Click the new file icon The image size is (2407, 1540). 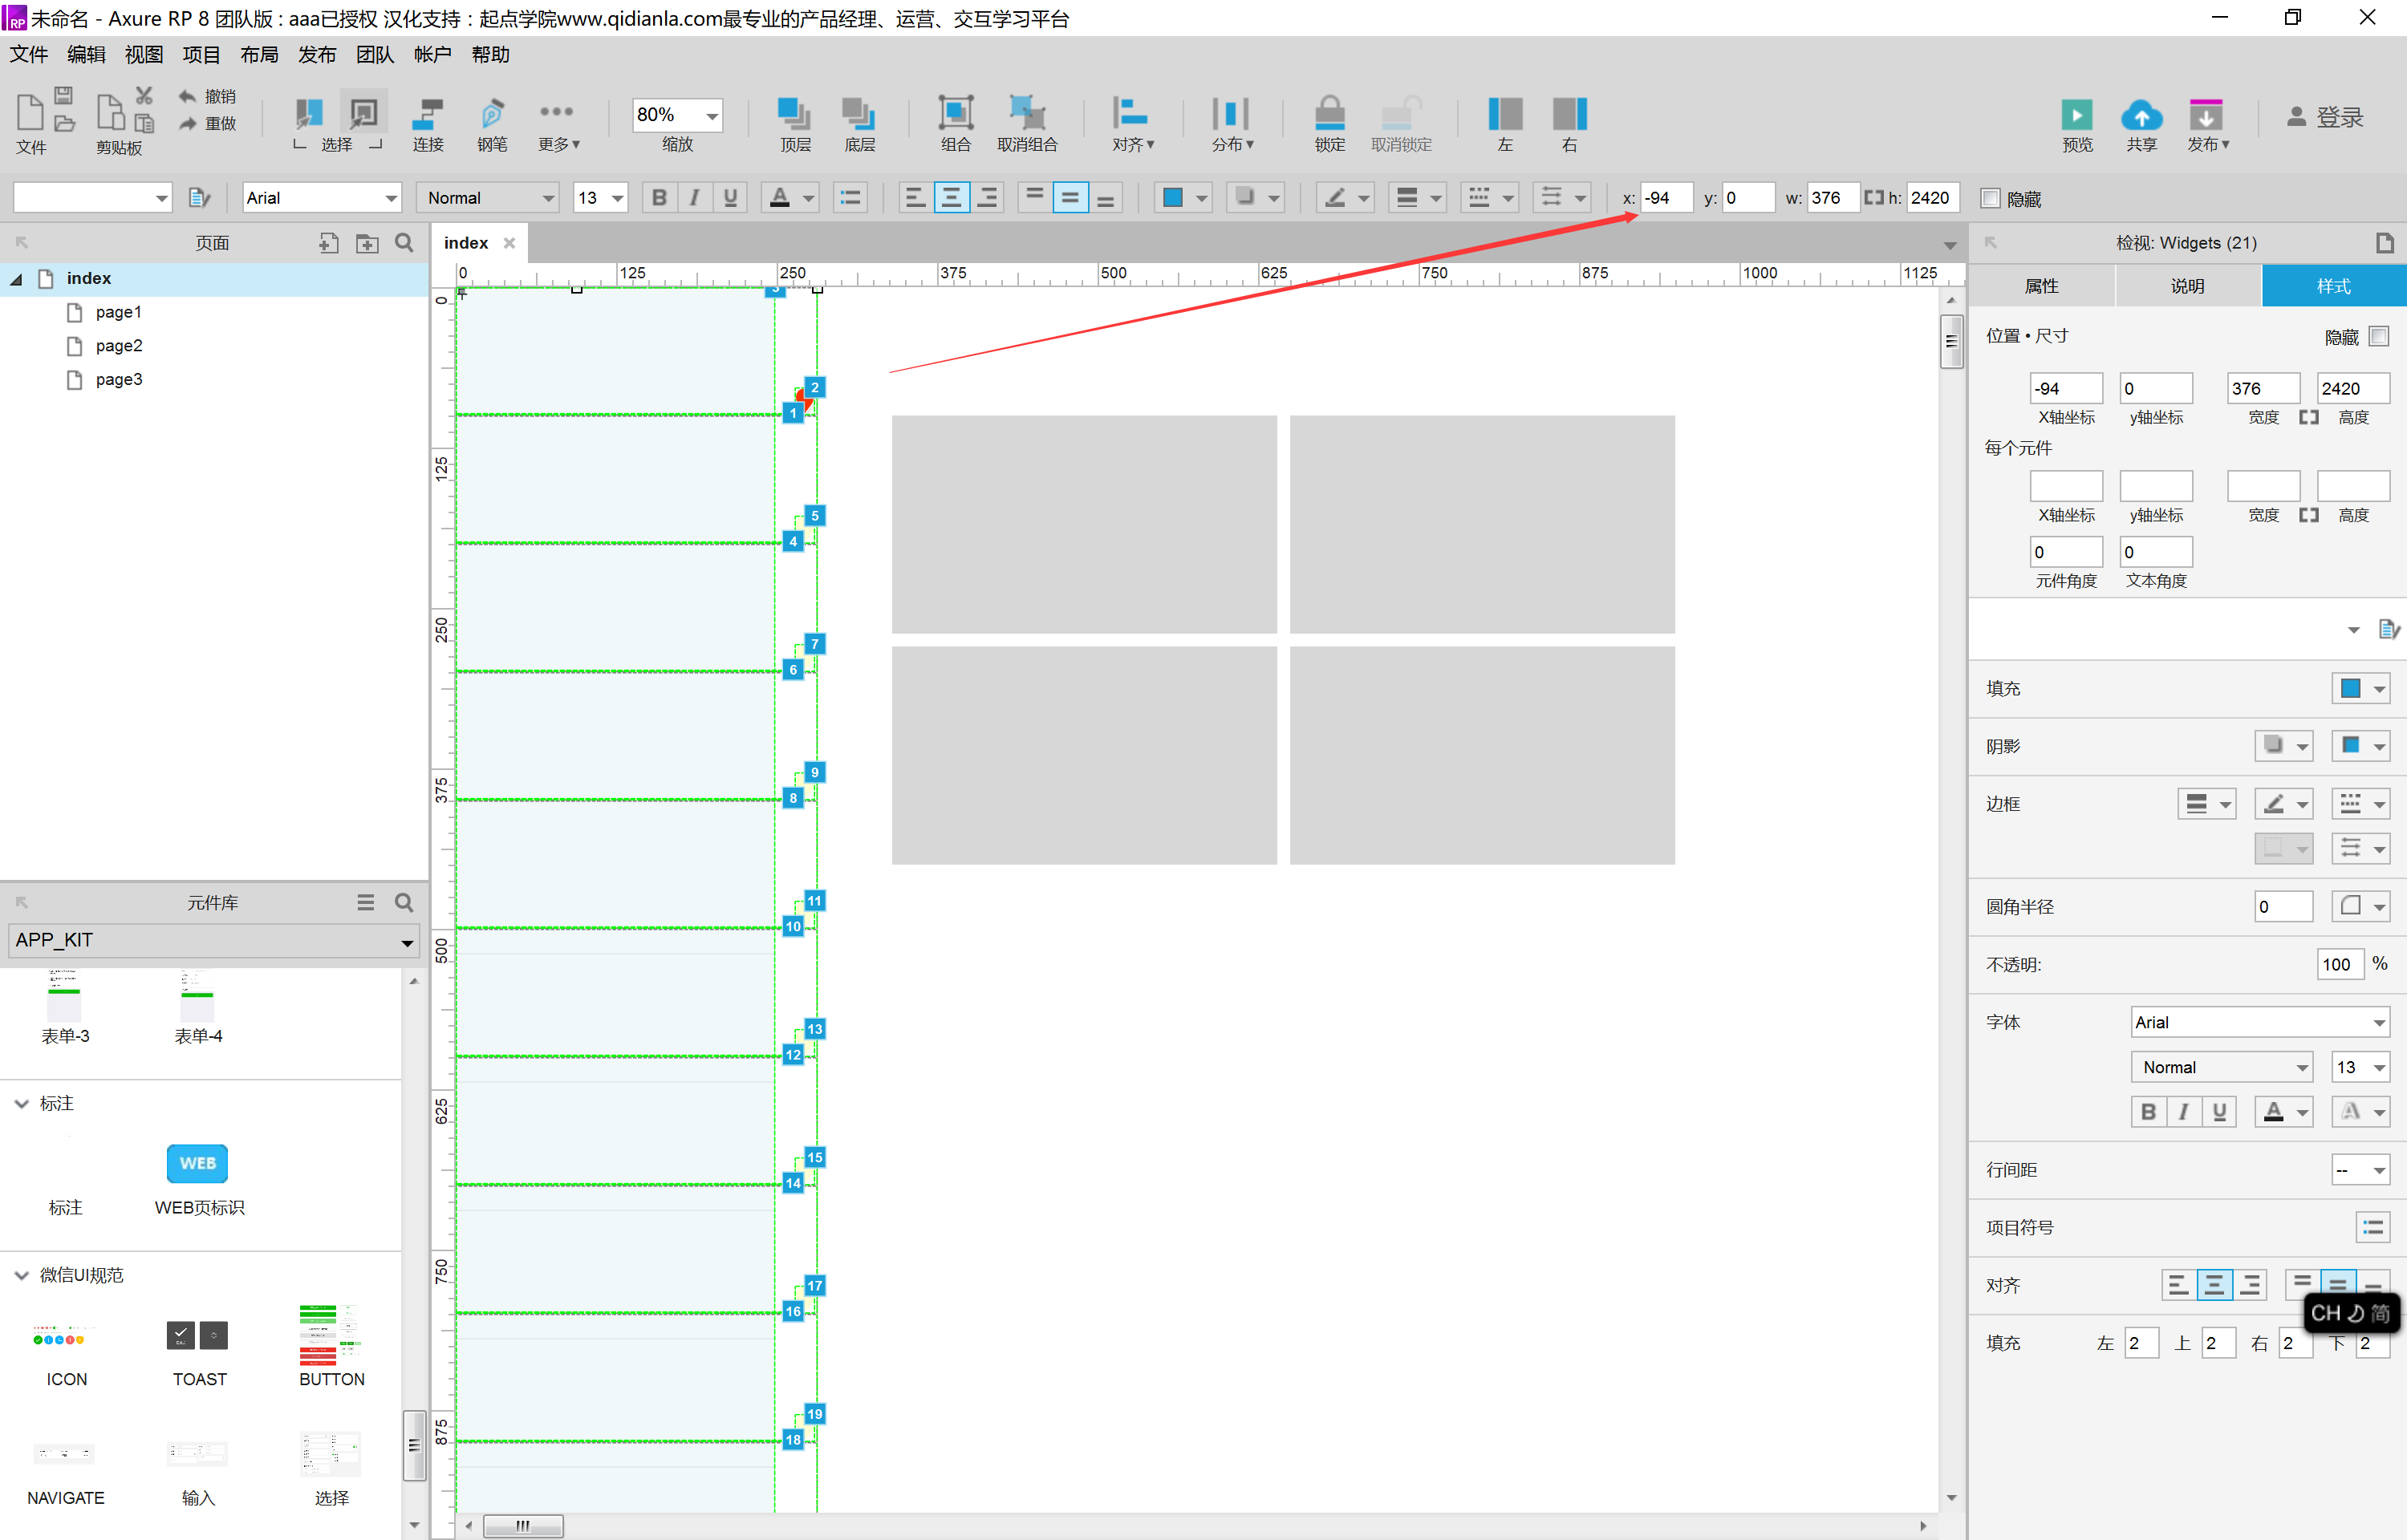click(30, 112)
